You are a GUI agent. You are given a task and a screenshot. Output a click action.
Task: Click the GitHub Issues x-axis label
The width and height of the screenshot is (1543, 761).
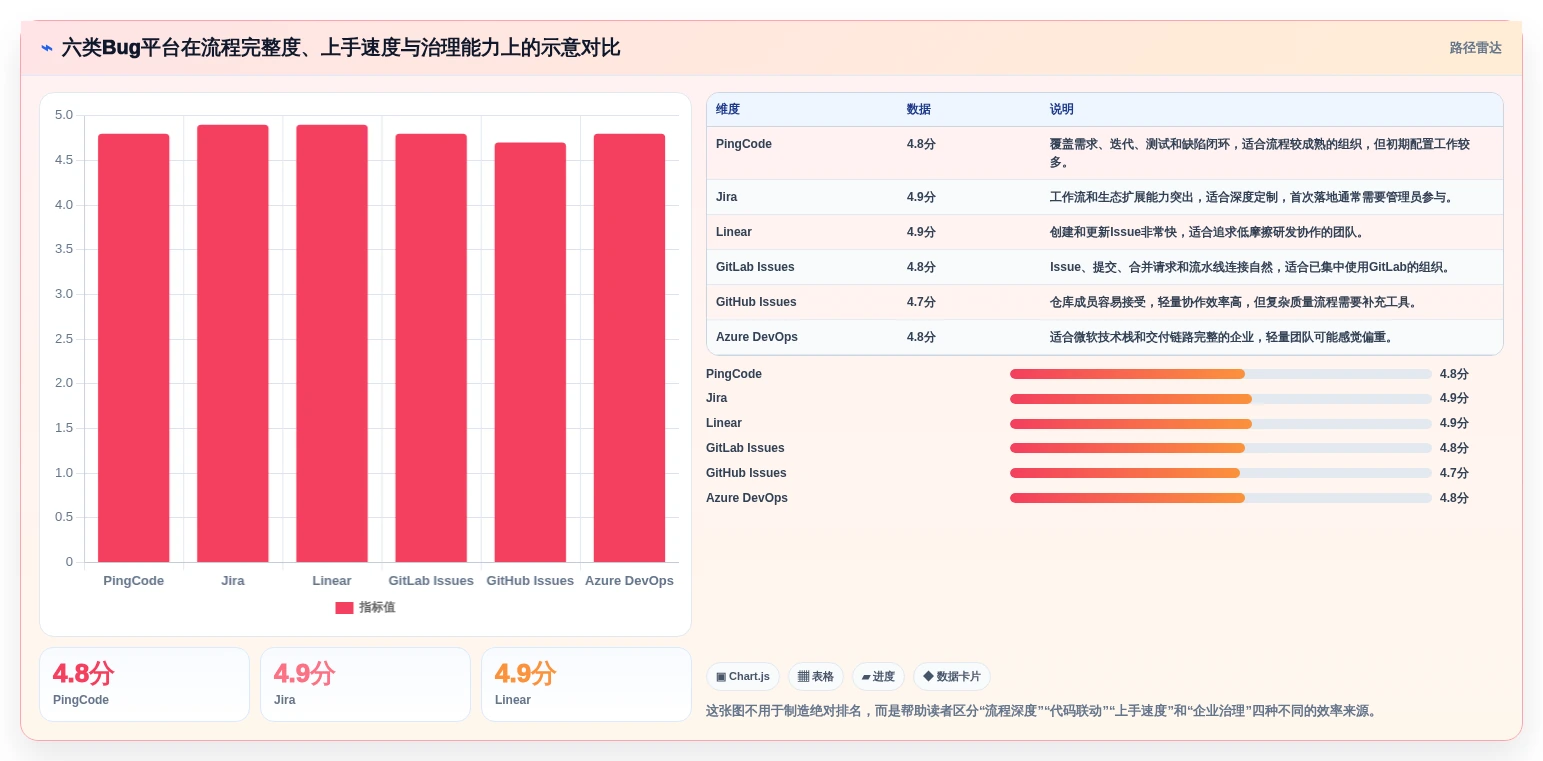[x=530, y=581]
